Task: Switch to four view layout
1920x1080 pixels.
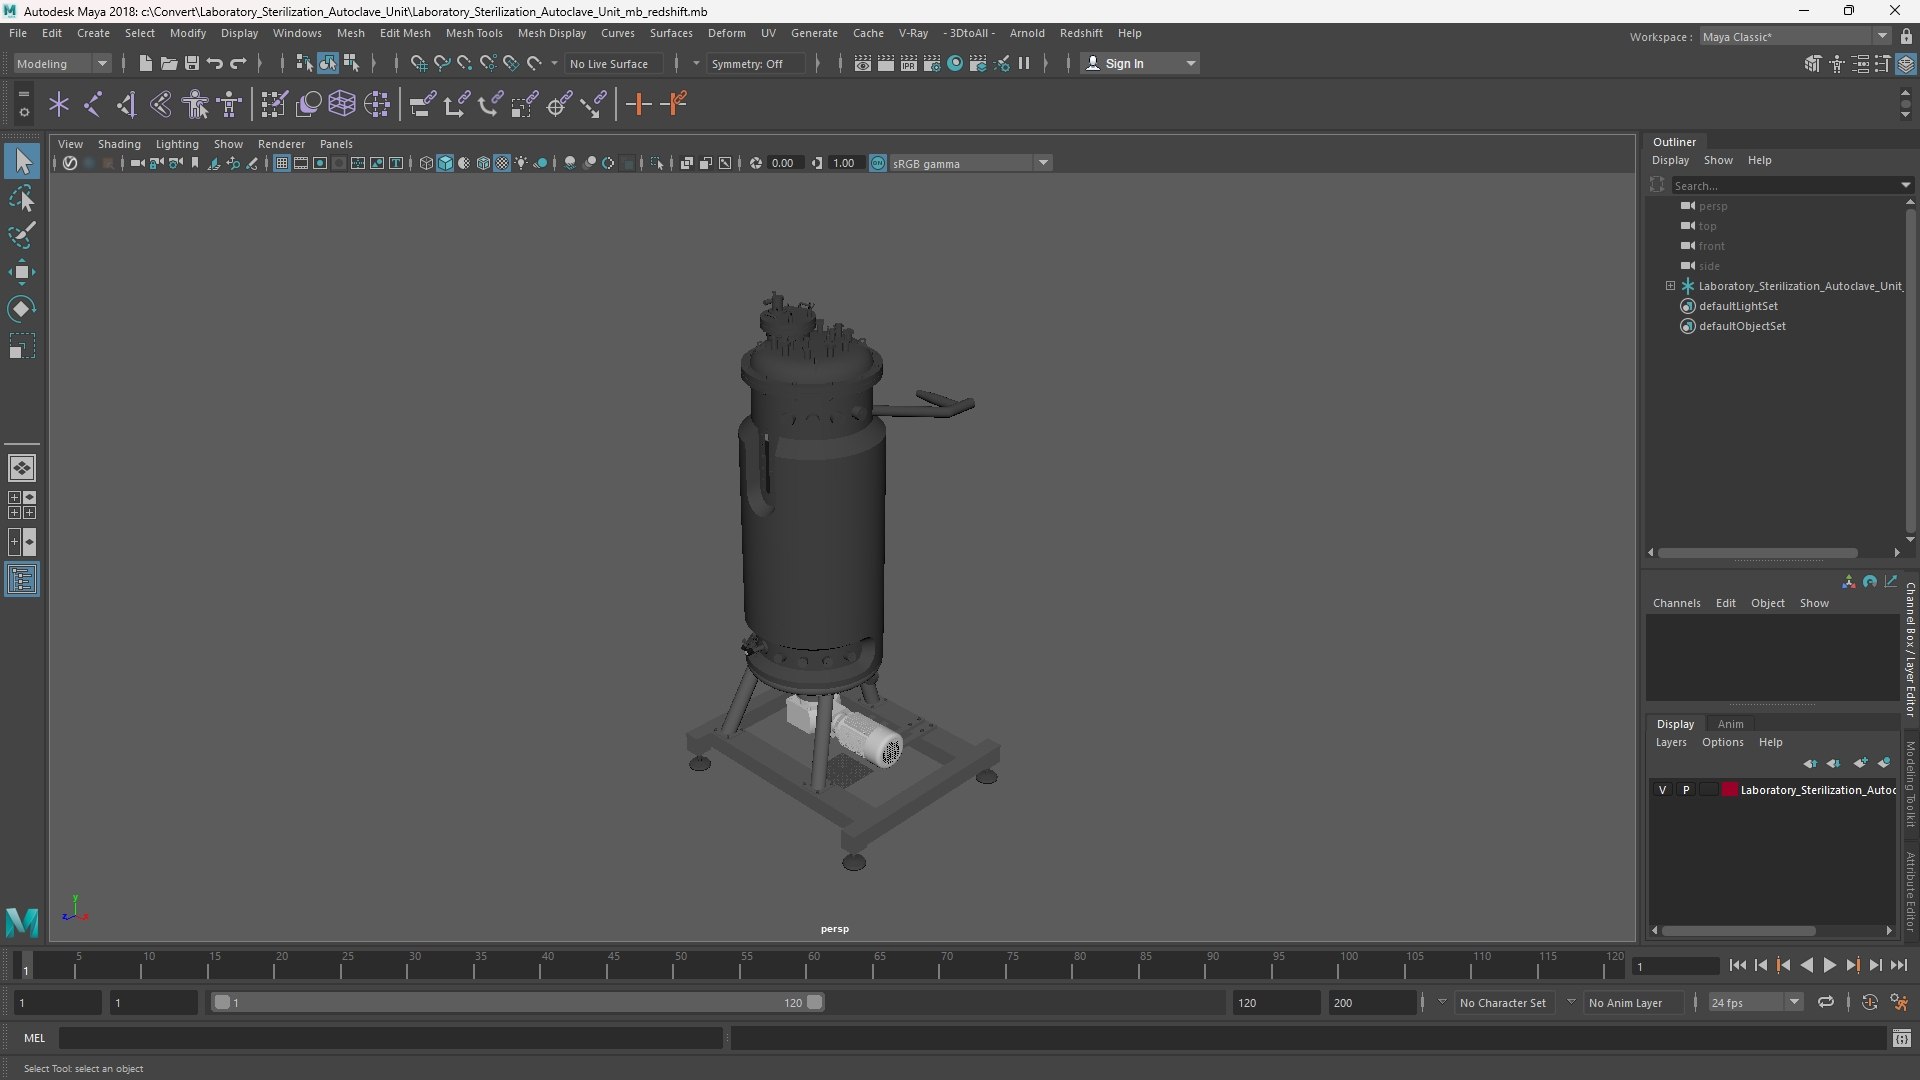Action: [x=22, y=505]
